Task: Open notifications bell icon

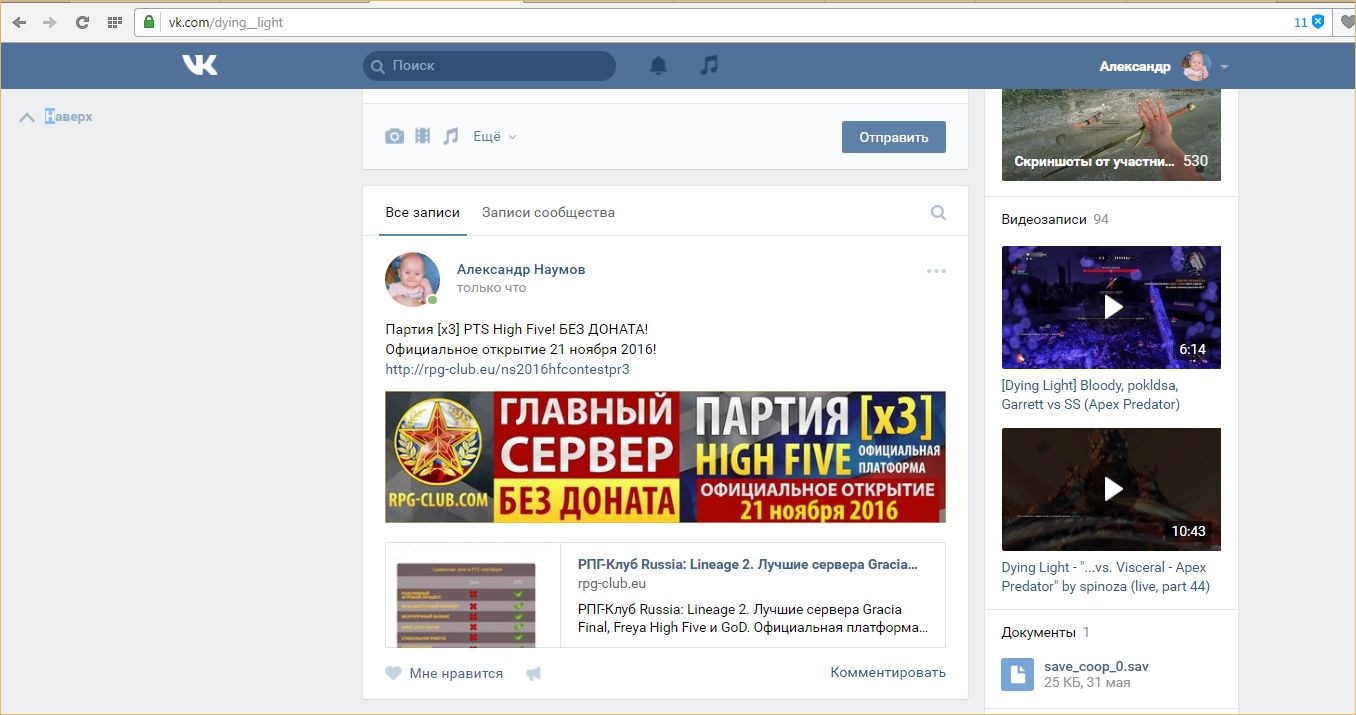Action: [x=658, y=66]
